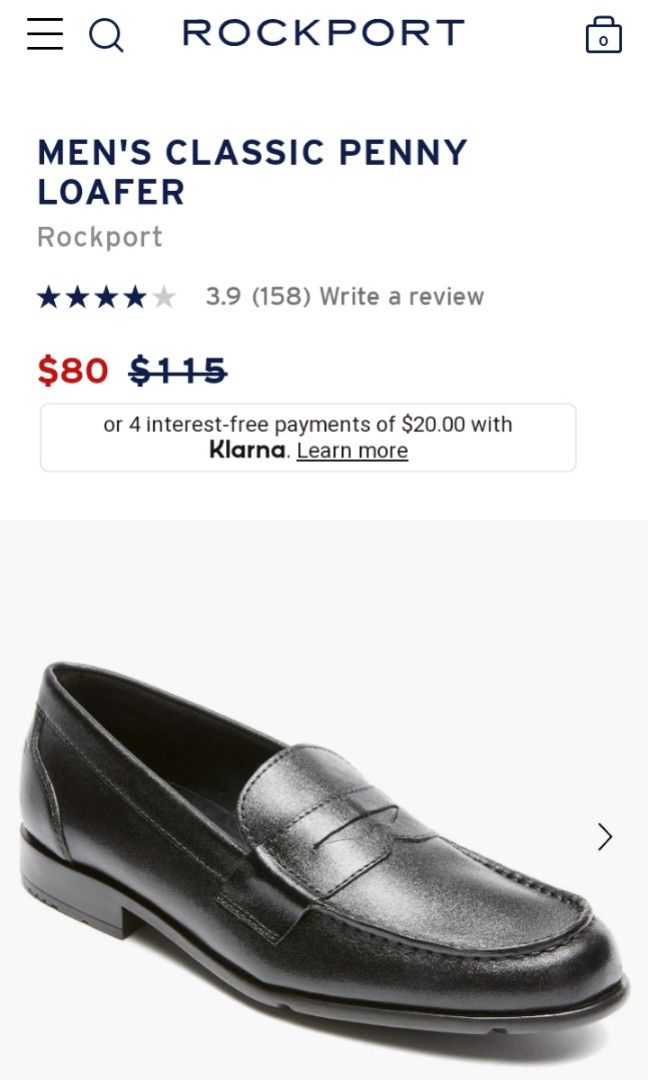Viewport: 648px width, 1080px height.
Task: Click the search magnifier icon
Action: tap(106, 36)
